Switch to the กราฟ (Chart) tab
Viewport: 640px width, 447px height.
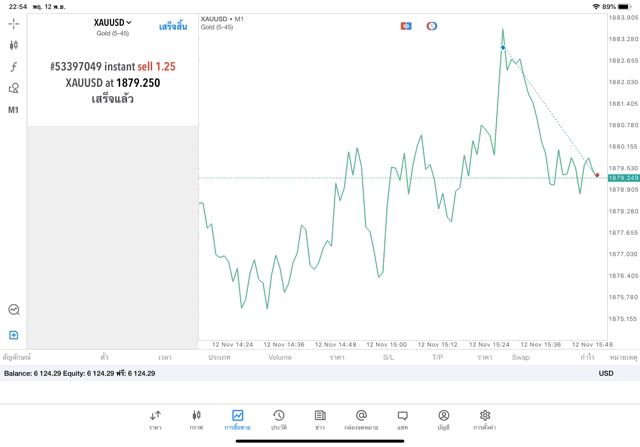196,419
